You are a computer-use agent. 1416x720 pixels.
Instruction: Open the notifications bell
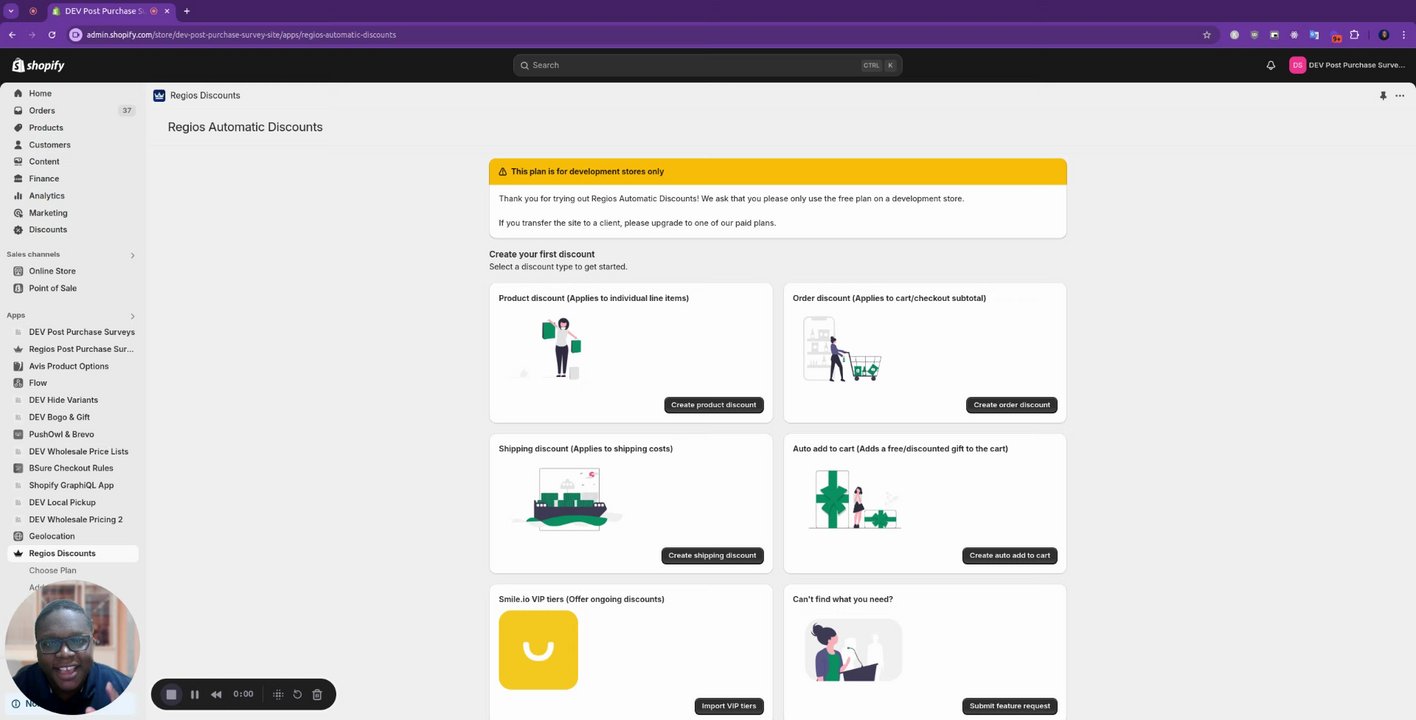[x=1271, y=65]
